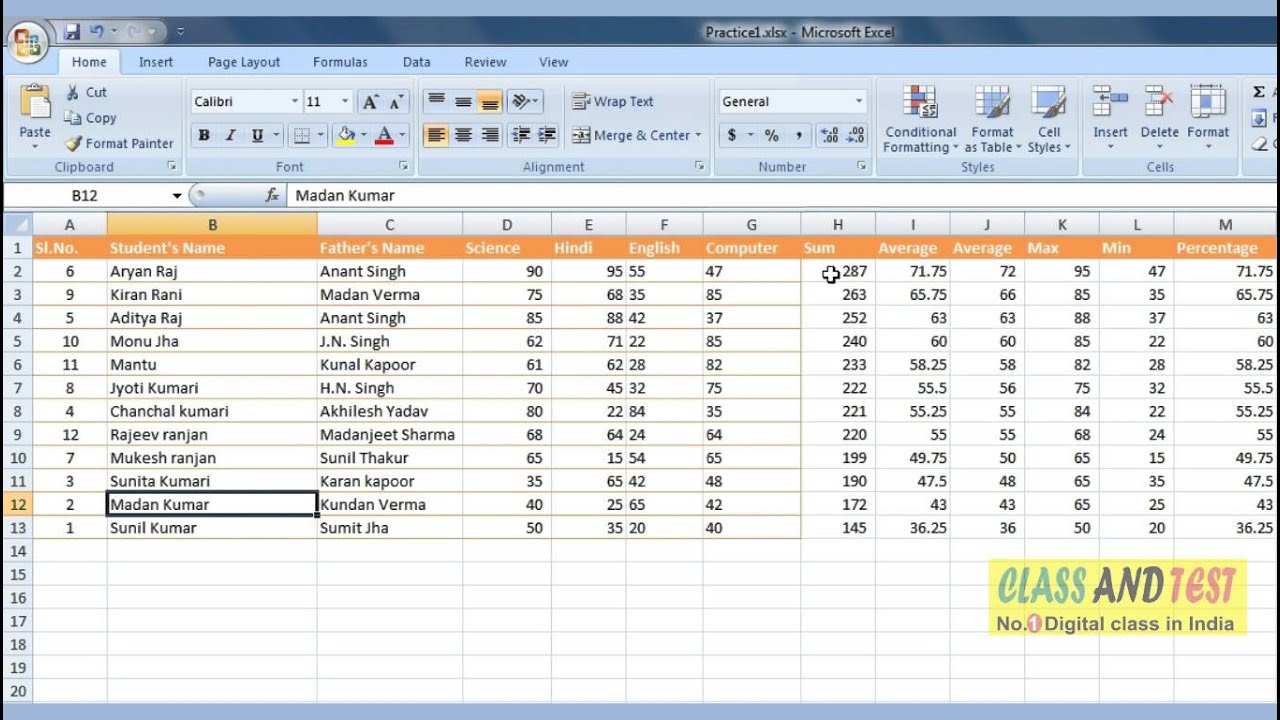This screenshot has width=1280, height=720.
Task: Switch to the View tab
Action: [554, 62]
